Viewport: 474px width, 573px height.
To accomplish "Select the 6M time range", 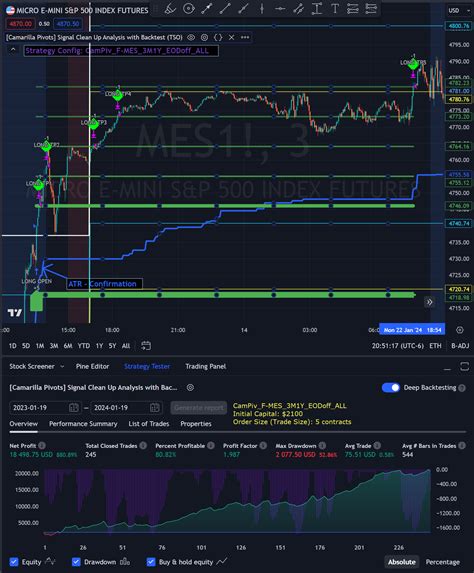I will point(68,346).
